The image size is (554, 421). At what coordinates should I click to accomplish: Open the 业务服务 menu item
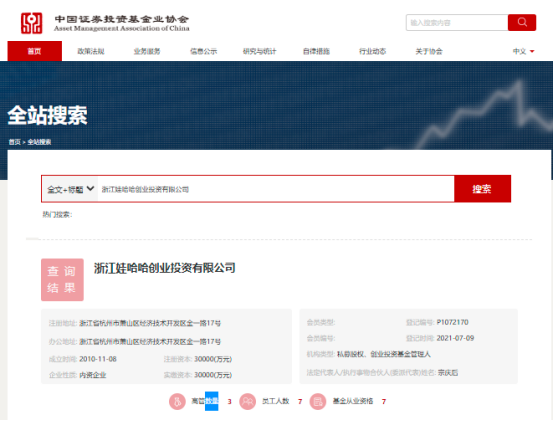point(147,52)
